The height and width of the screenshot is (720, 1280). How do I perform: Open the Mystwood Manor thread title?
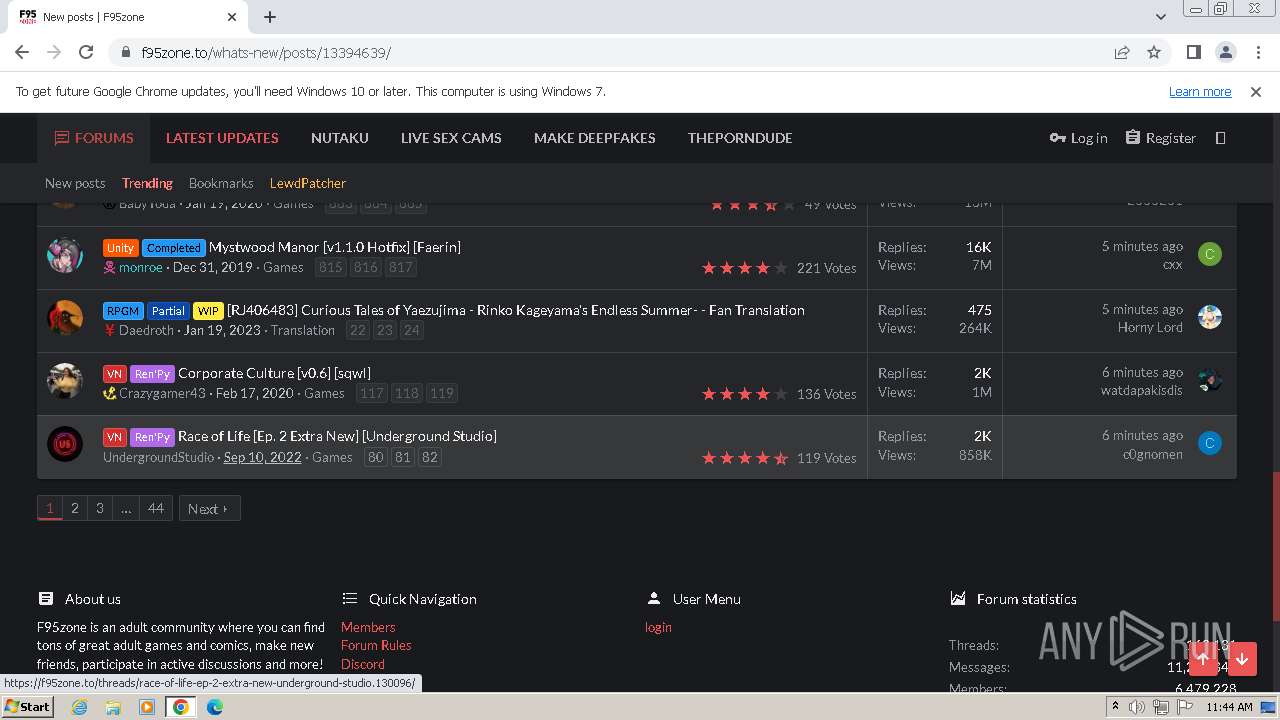335,247
